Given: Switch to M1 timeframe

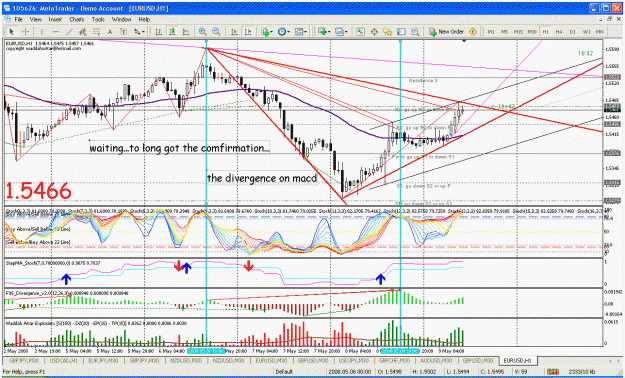Looking at the screenshot, I should pos(491,32).
